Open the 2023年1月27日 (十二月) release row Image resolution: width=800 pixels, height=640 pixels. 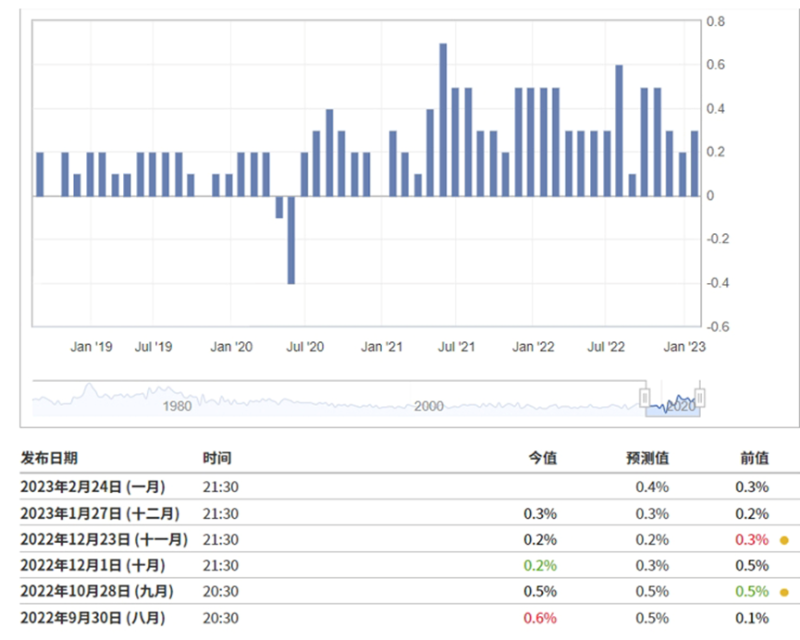99,513
